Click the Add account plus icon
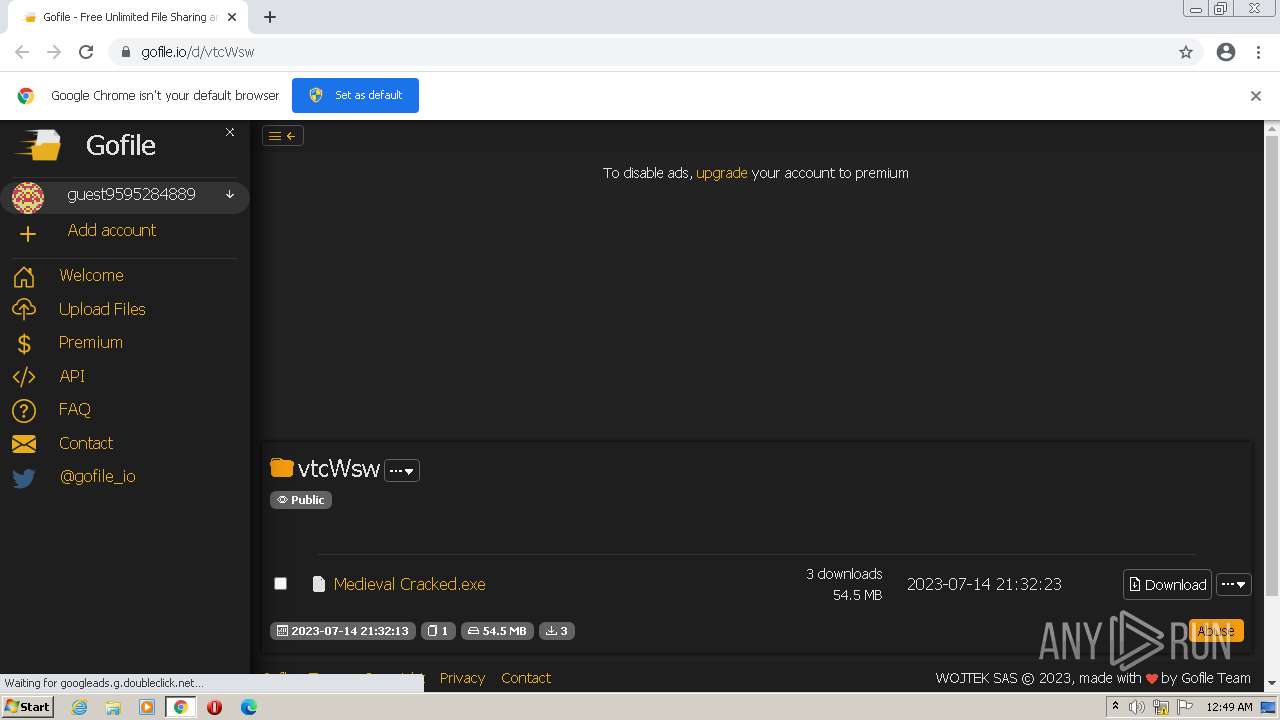 (x=27, y=233)
